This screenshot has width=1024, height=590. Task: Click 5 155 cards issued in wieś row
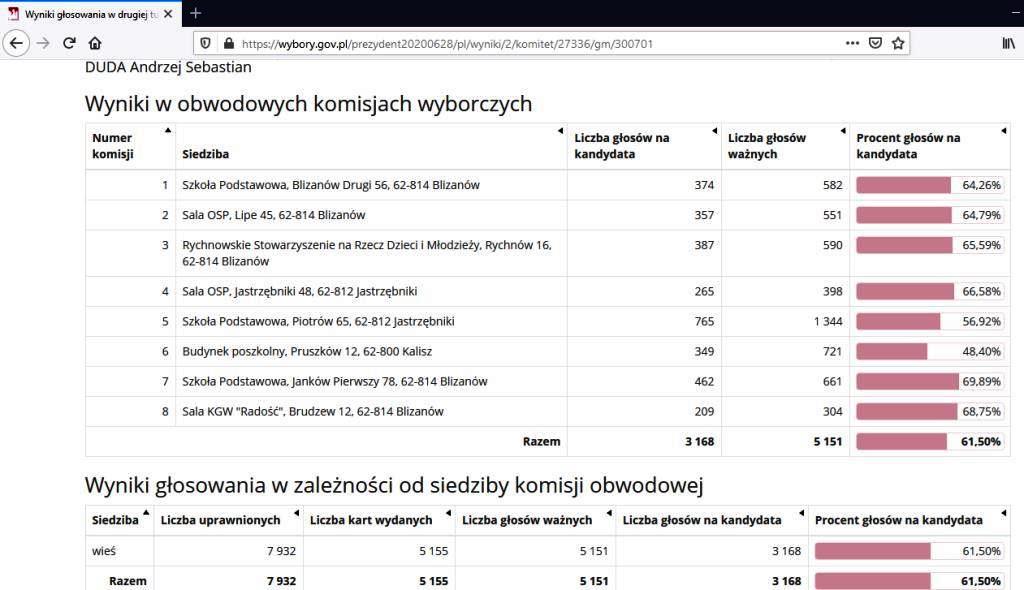(434, 551)
